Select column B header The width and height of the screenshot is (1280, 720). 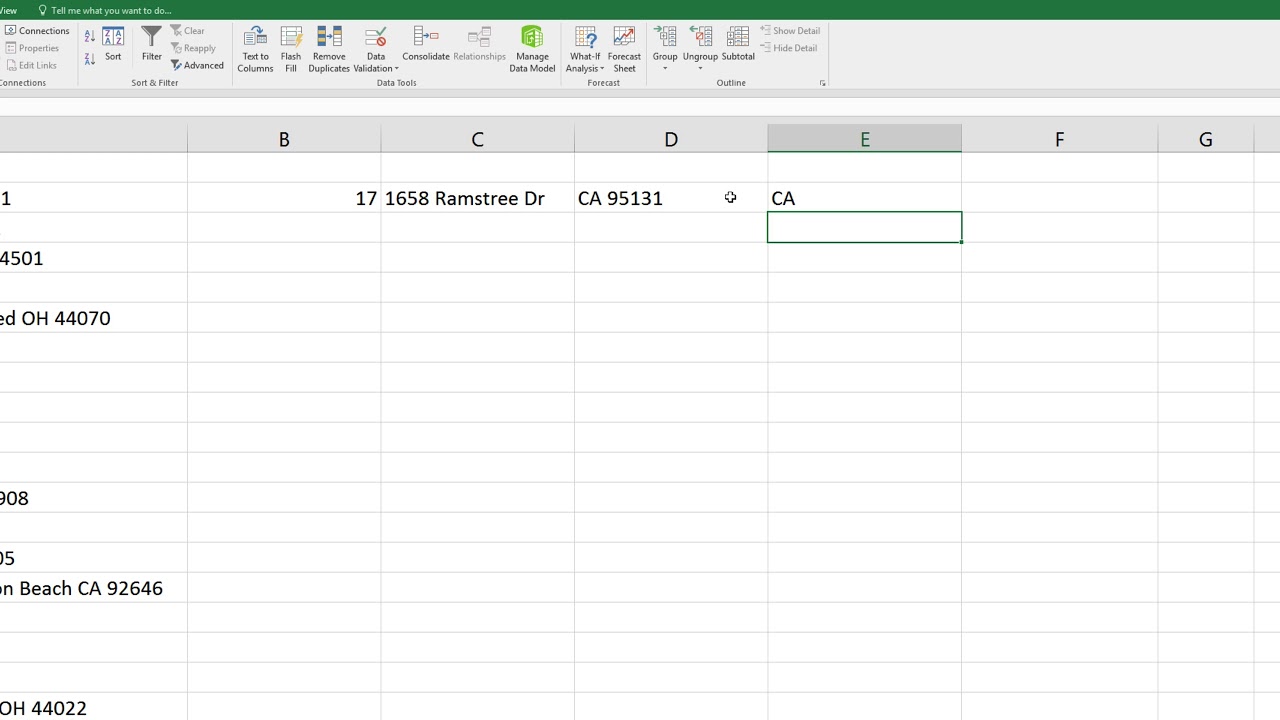[x=284, y=139]
